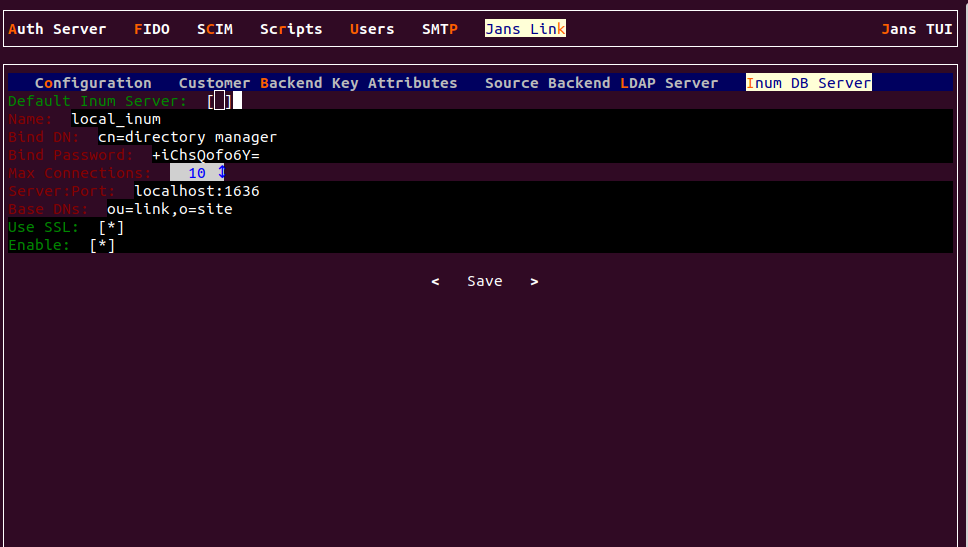Screen dimensions: 968x547
Task: Open the Auth Server tab
Action: pyautogui.click(x=57, y=29)
